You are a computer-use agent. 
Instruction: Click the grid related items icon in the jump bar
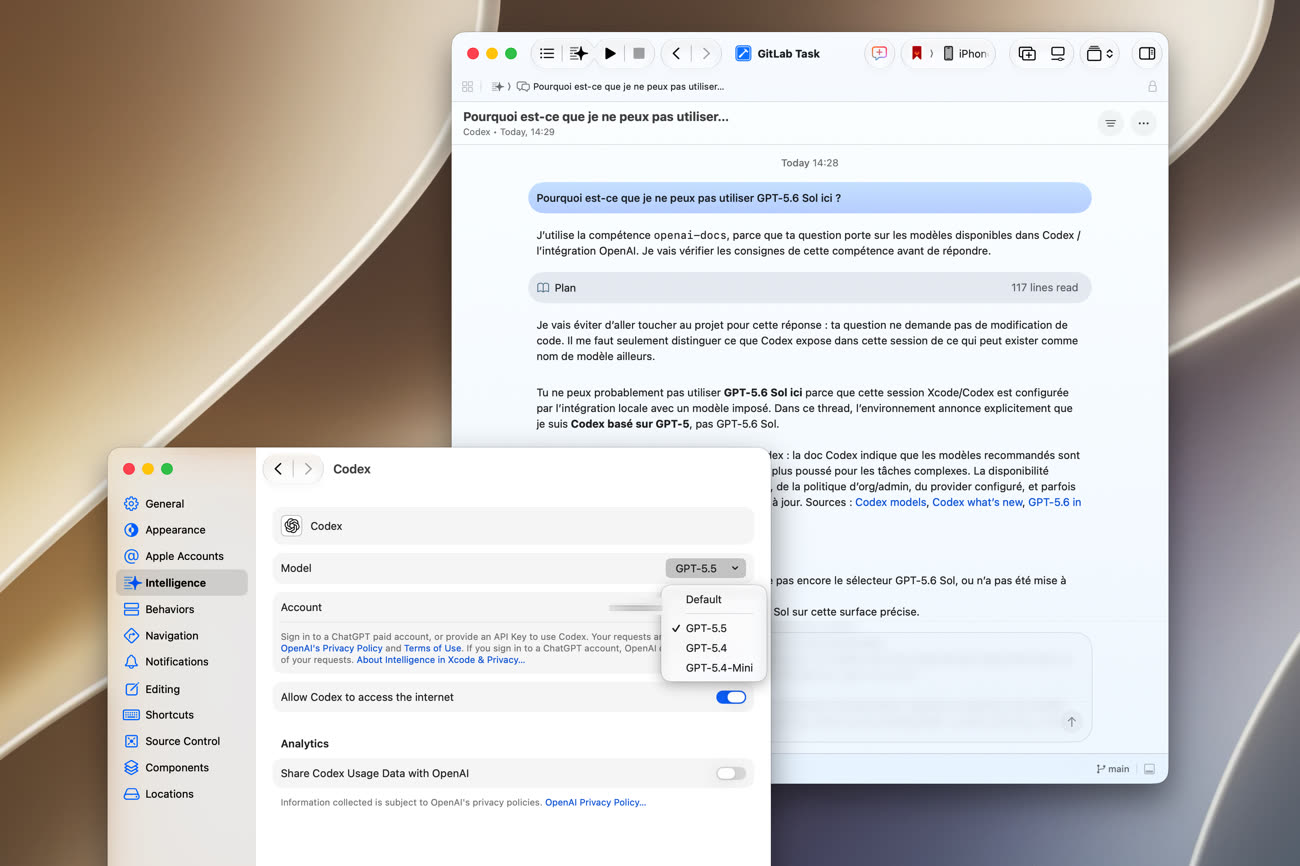pos(467,87)
